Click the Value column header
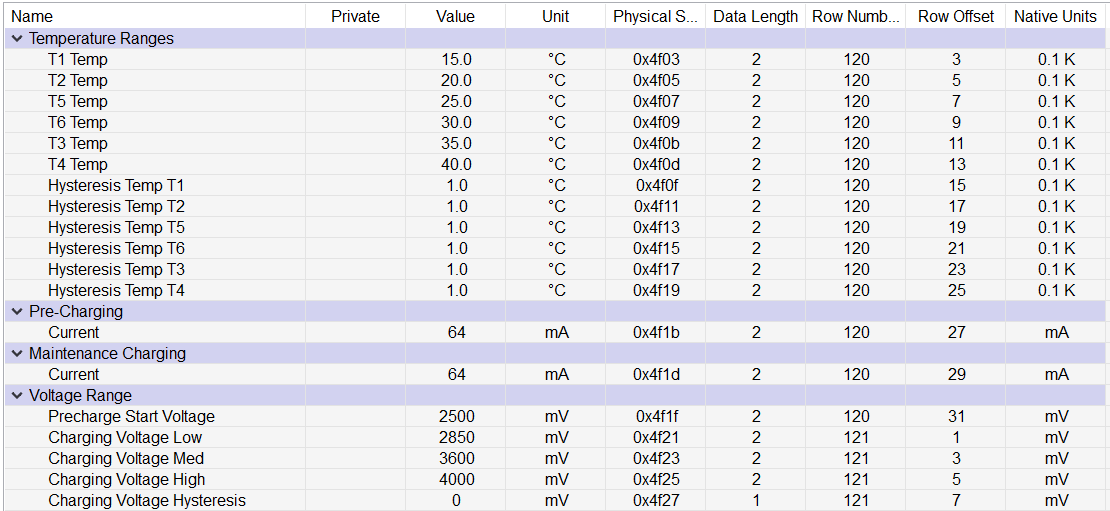The width and height of the screenshot is (1110, 511). pos(455,16)
